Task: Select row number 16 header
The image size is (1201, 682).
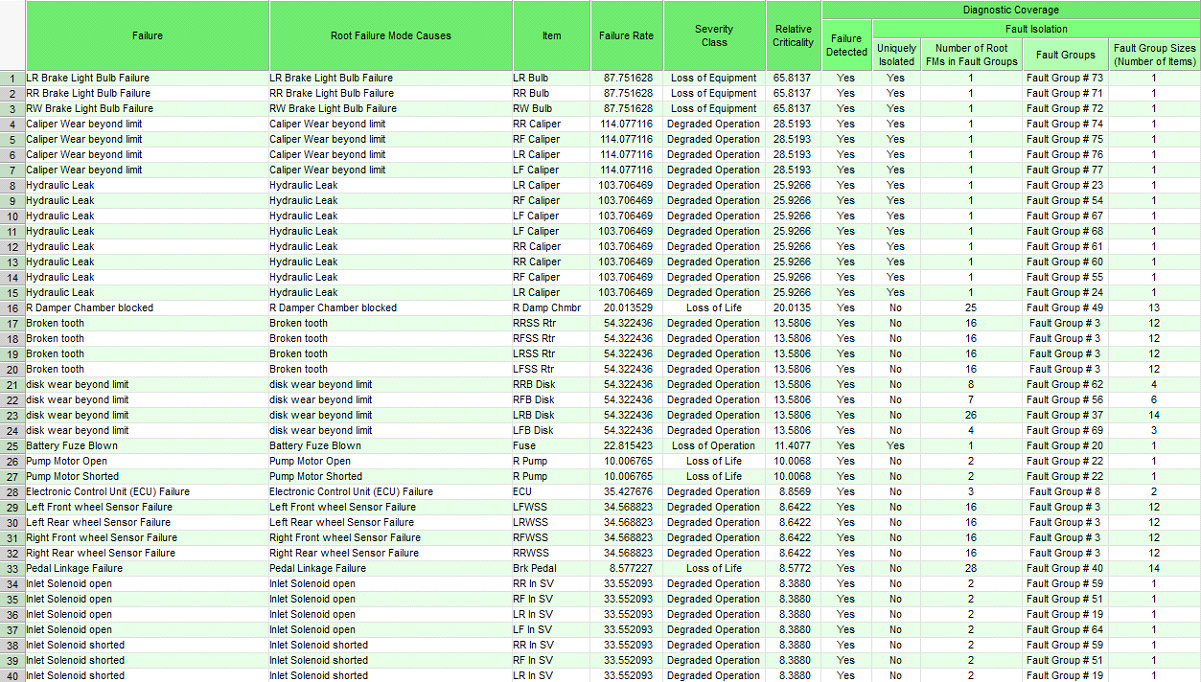Action: [x=12, y=308]
